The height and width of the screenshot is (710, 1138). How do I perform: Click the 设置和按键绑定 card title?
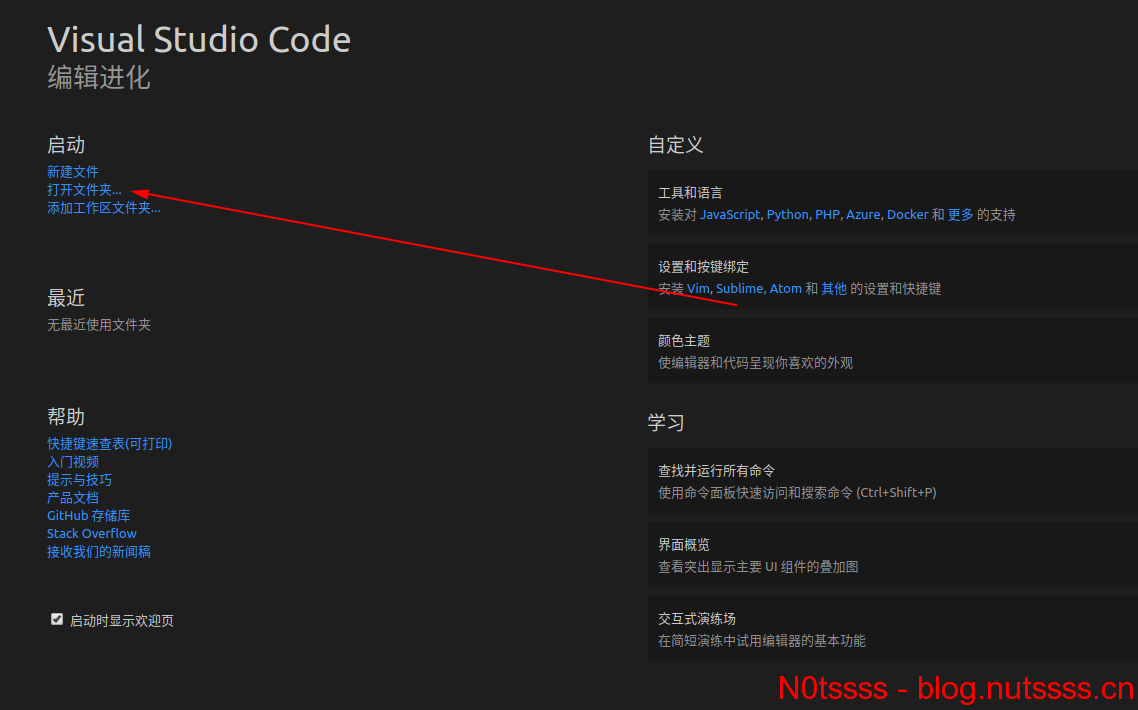click(x=703, y=267)
